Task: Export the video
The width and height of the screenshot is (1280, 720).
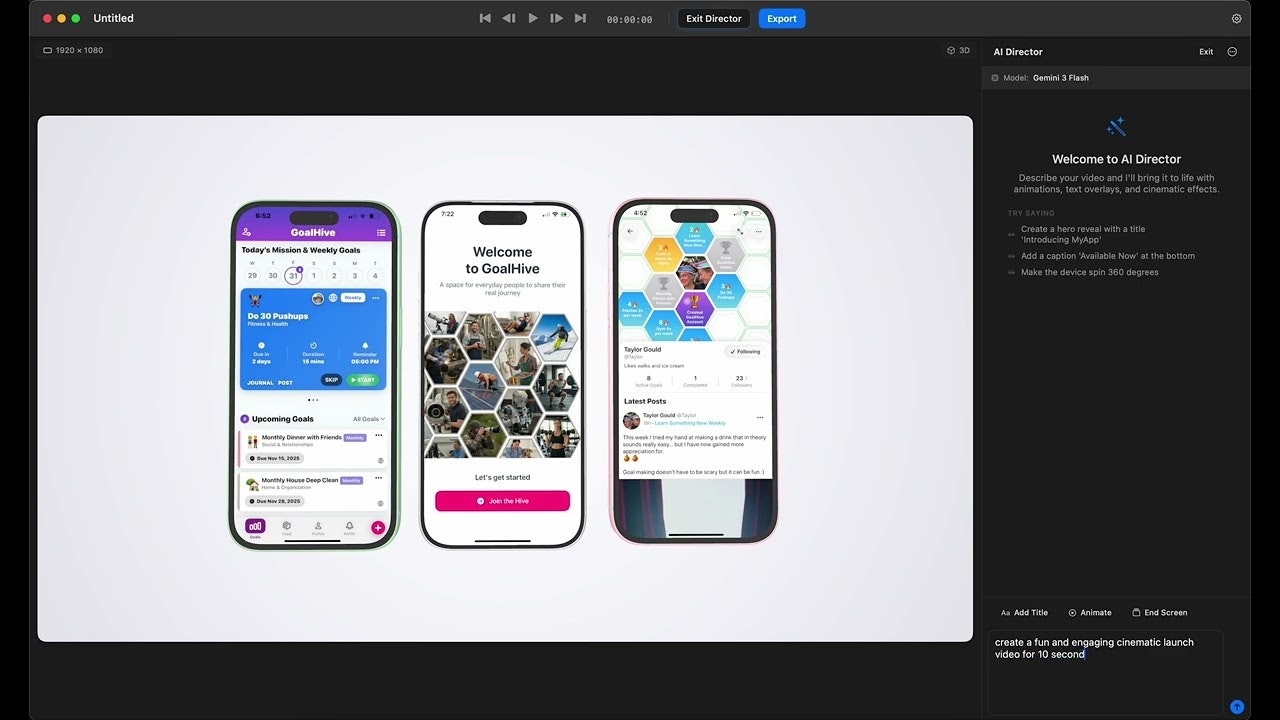Action: click(x=782, y=18)
